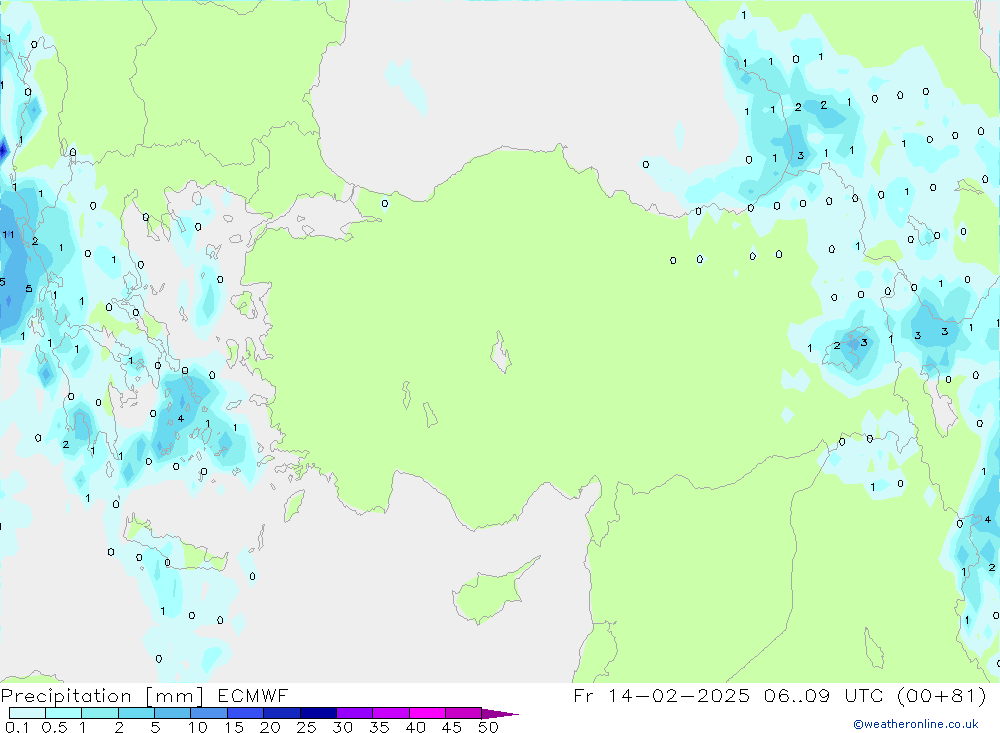1000x733 pixels.
Task: Pick the 0.1–0.5 mm legend swatch
Action: (x=27, y=713)
